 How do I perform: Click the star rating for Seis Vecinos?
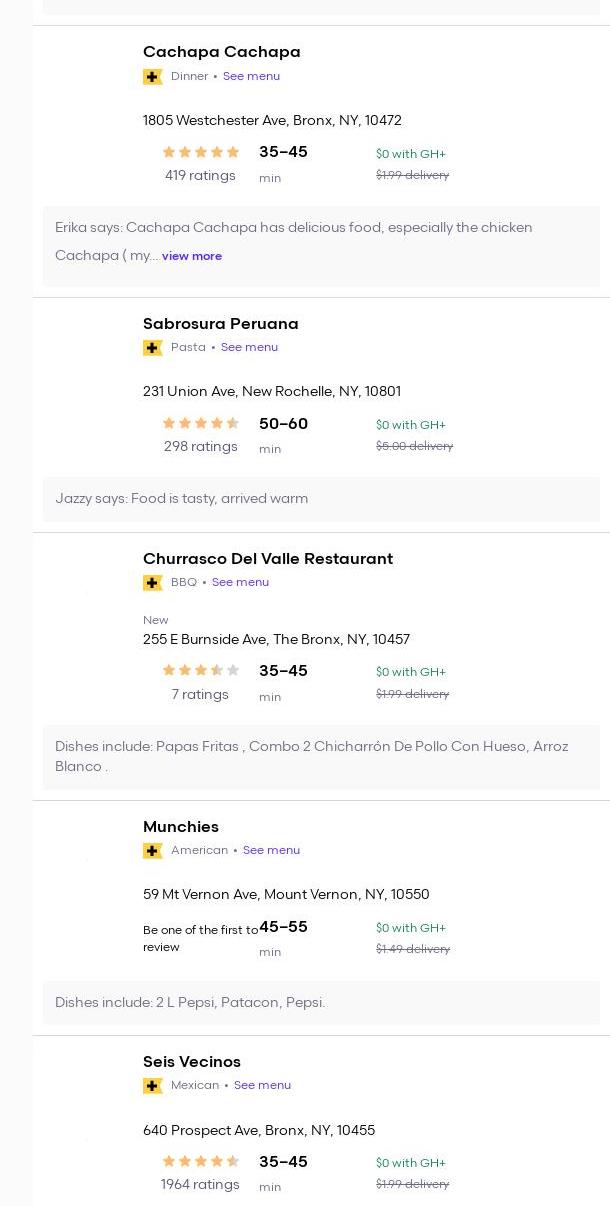pyautogui.click(x=200, y=1161)
